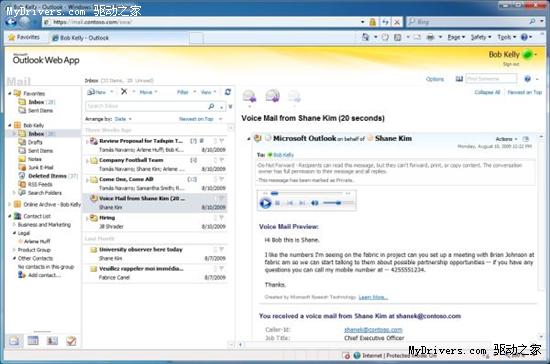550x364 pixels.
Task: Click the Reply icon above the message
Action: pyautogui.click(x=249, y=96)
